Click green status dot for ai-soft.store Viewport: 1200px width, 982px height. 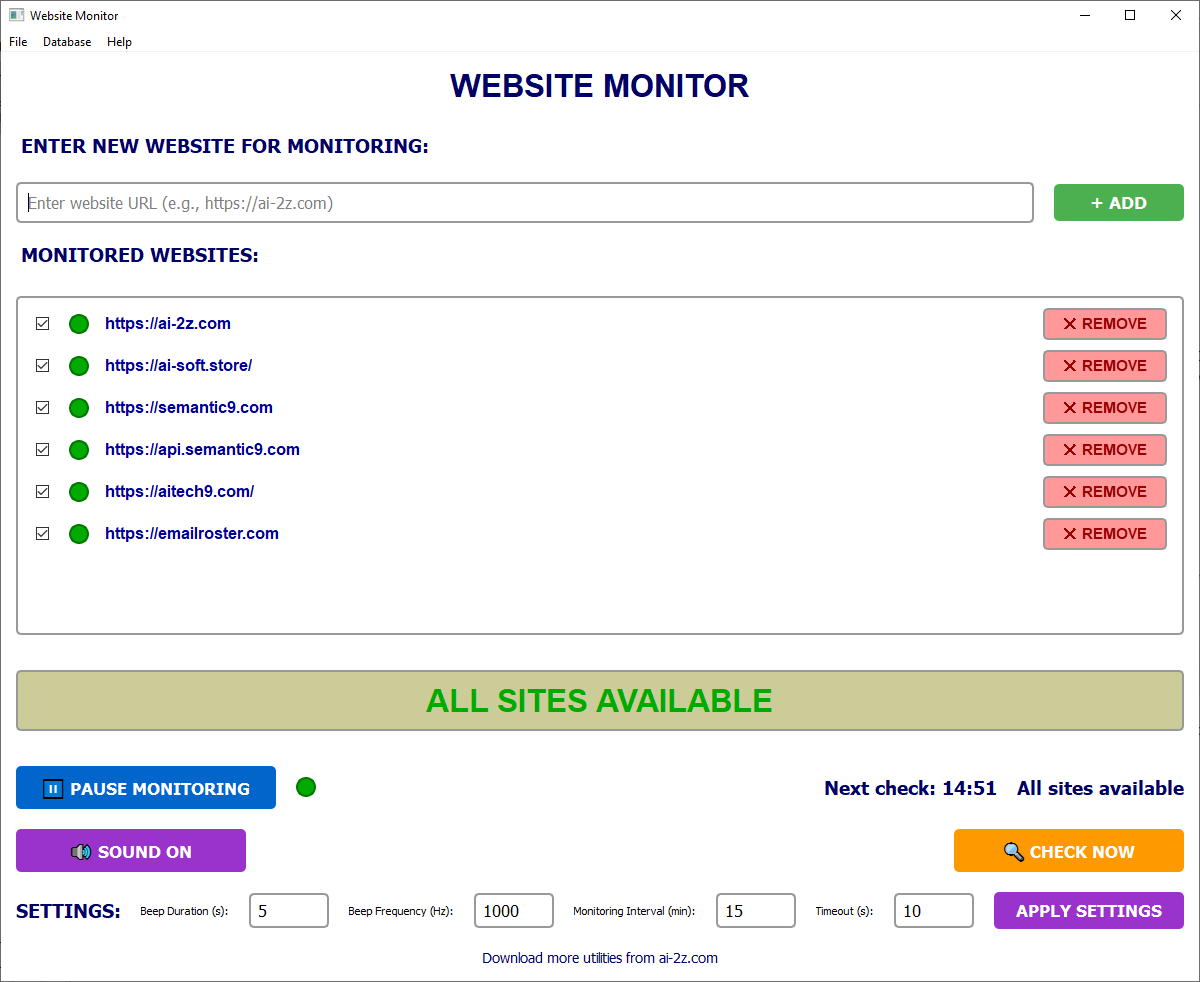pyautogui.click(x=79, y=366)
